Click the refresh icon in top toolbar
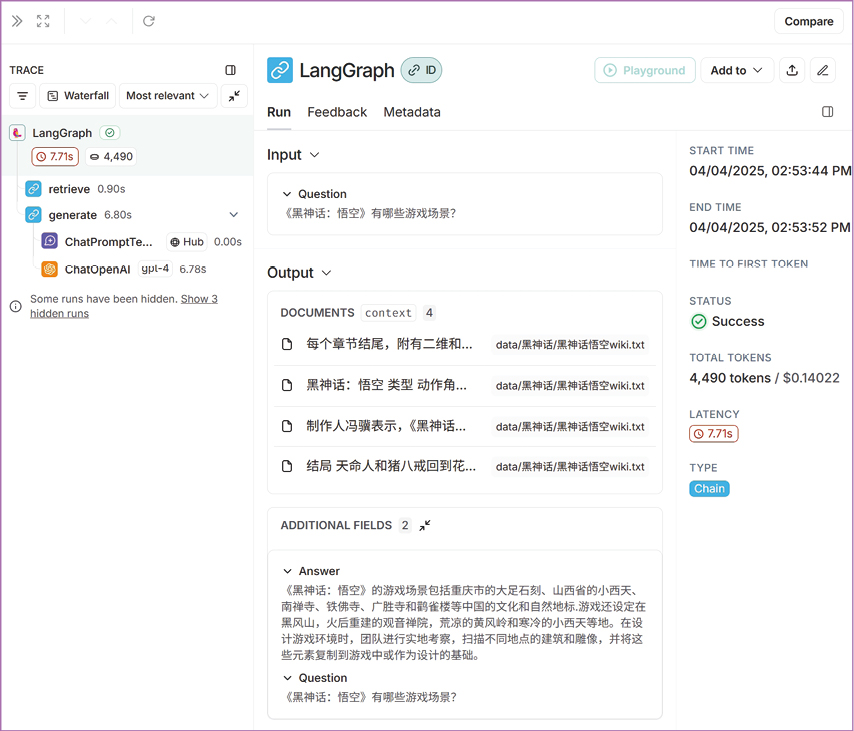This screenshot has height=731, width=854. [x=149, y=21]
